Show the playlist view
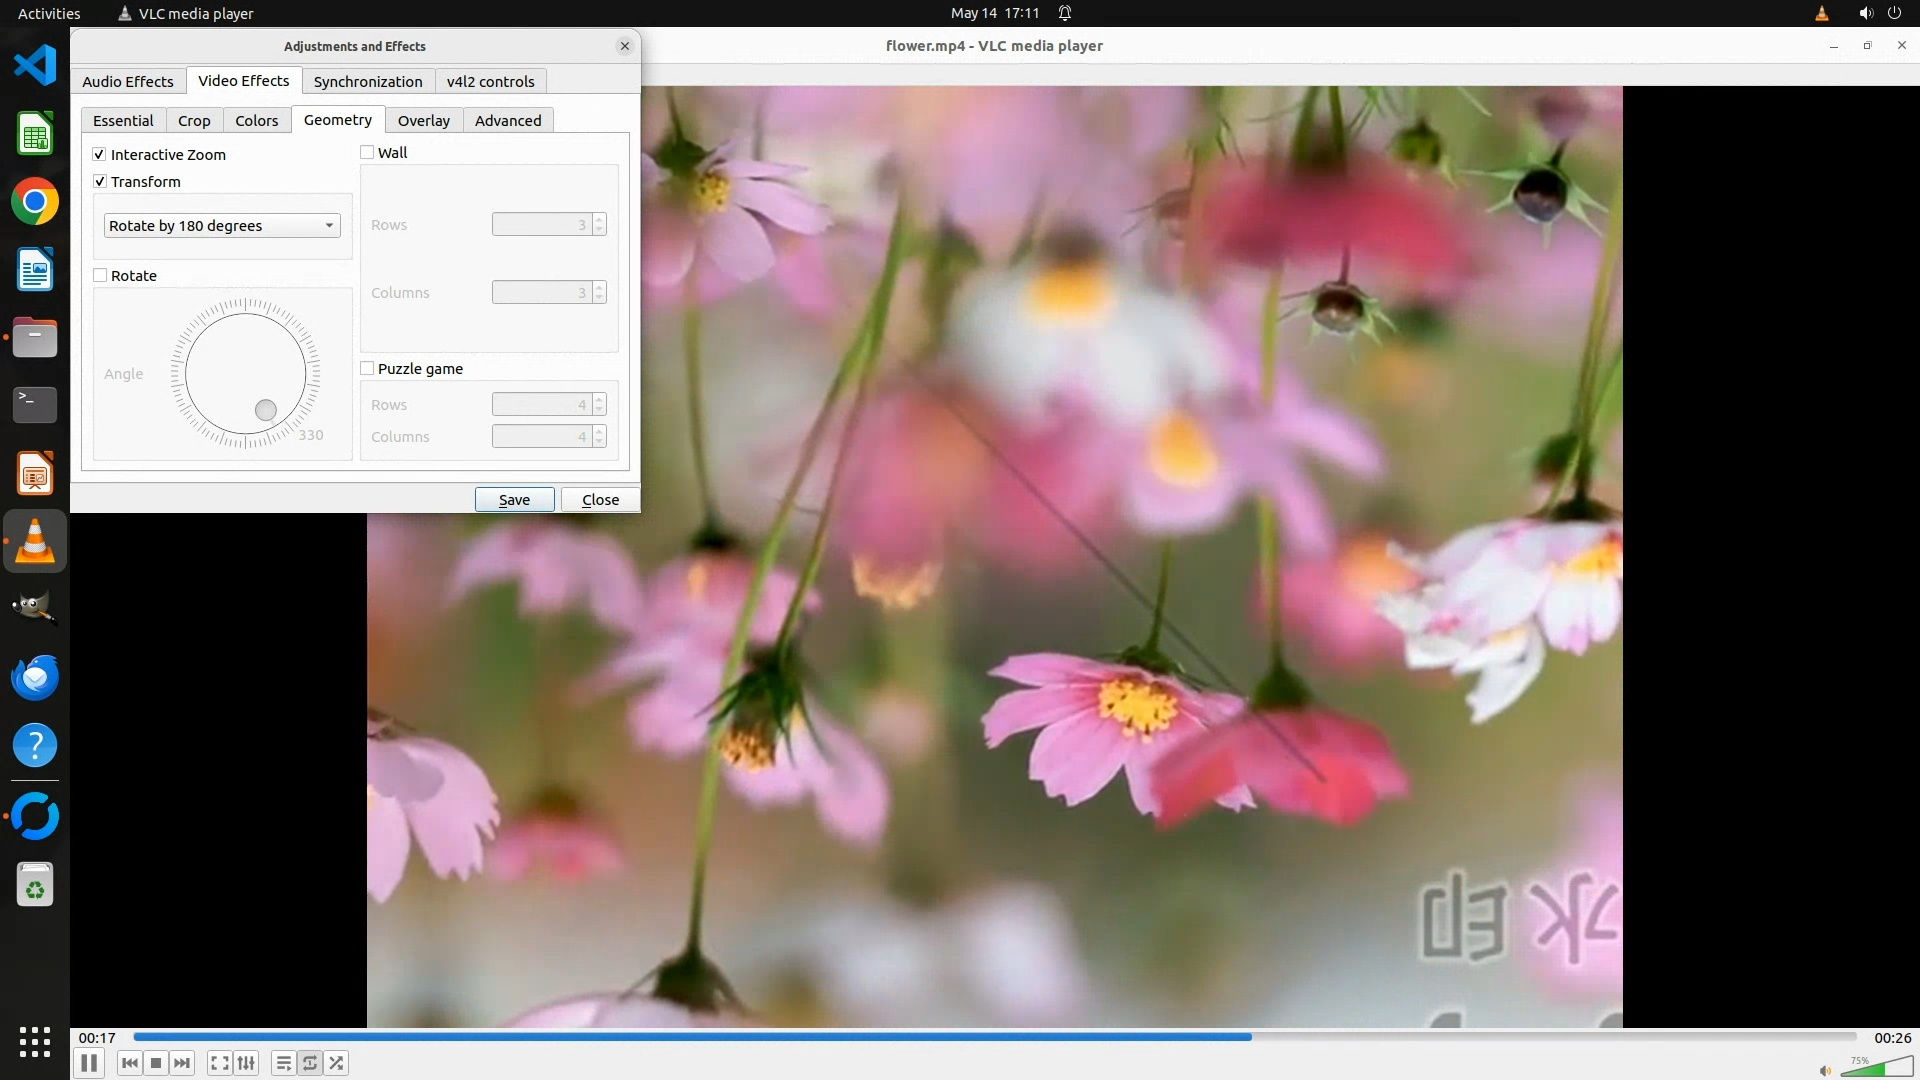1920x1080 pixels. [x=283, y=1063]
